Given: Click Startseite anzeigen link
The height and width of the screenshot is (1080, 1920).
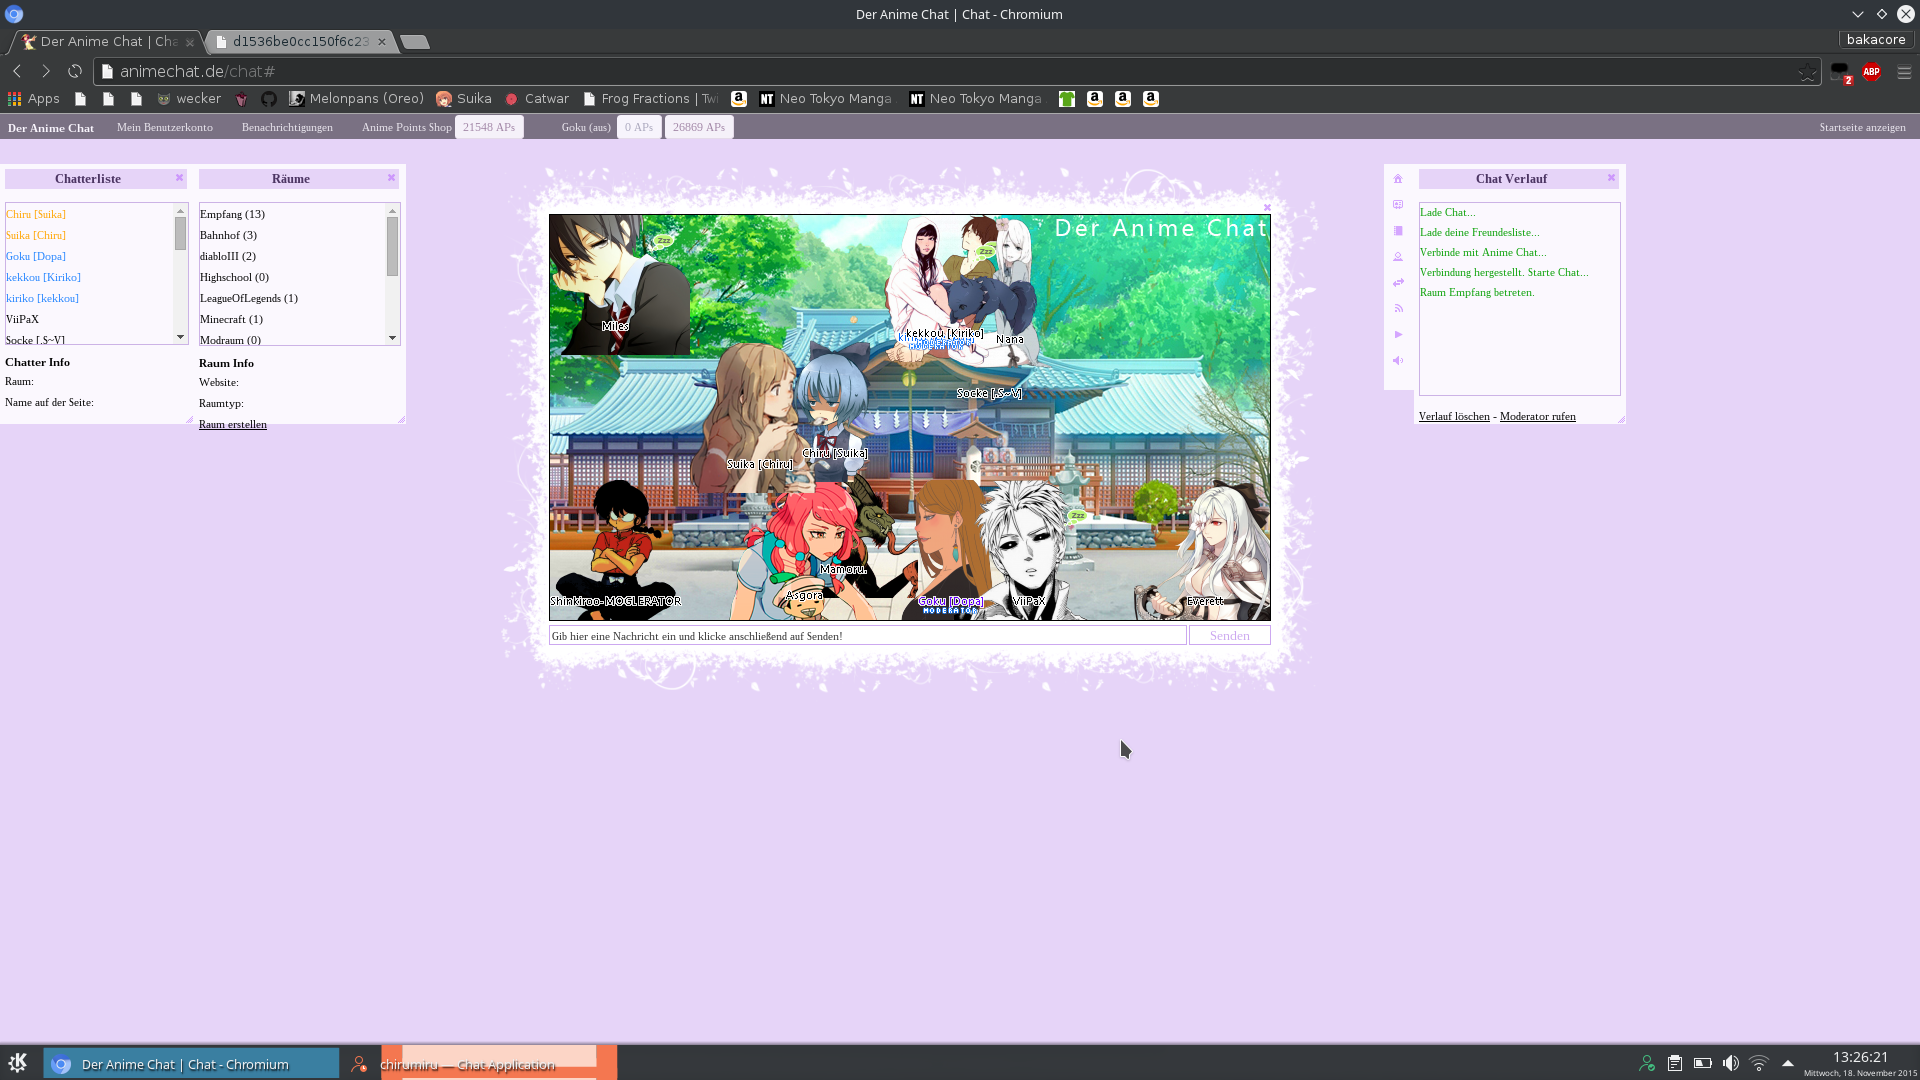Looking at the screenshot, I should (1862, 127).
